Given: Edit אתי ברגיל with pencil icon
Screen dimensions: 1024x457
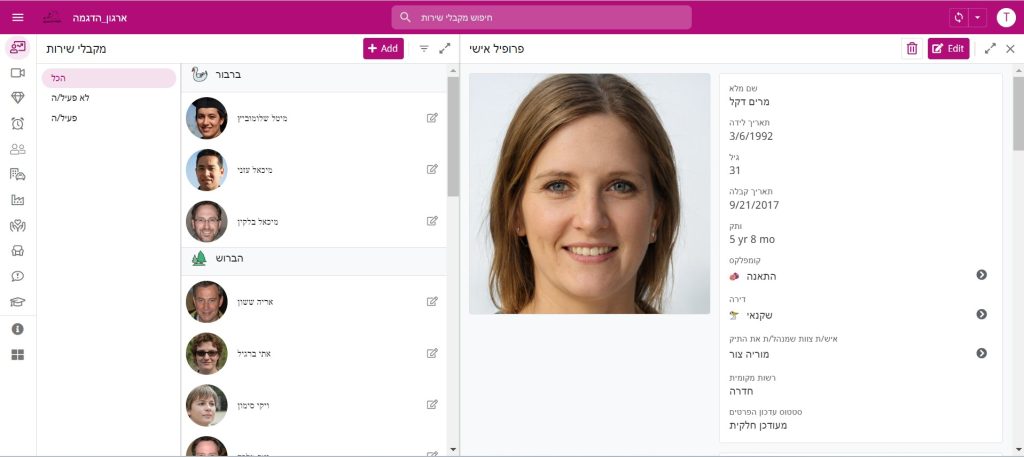Looking at the screenshot, I should pos(432,353).
